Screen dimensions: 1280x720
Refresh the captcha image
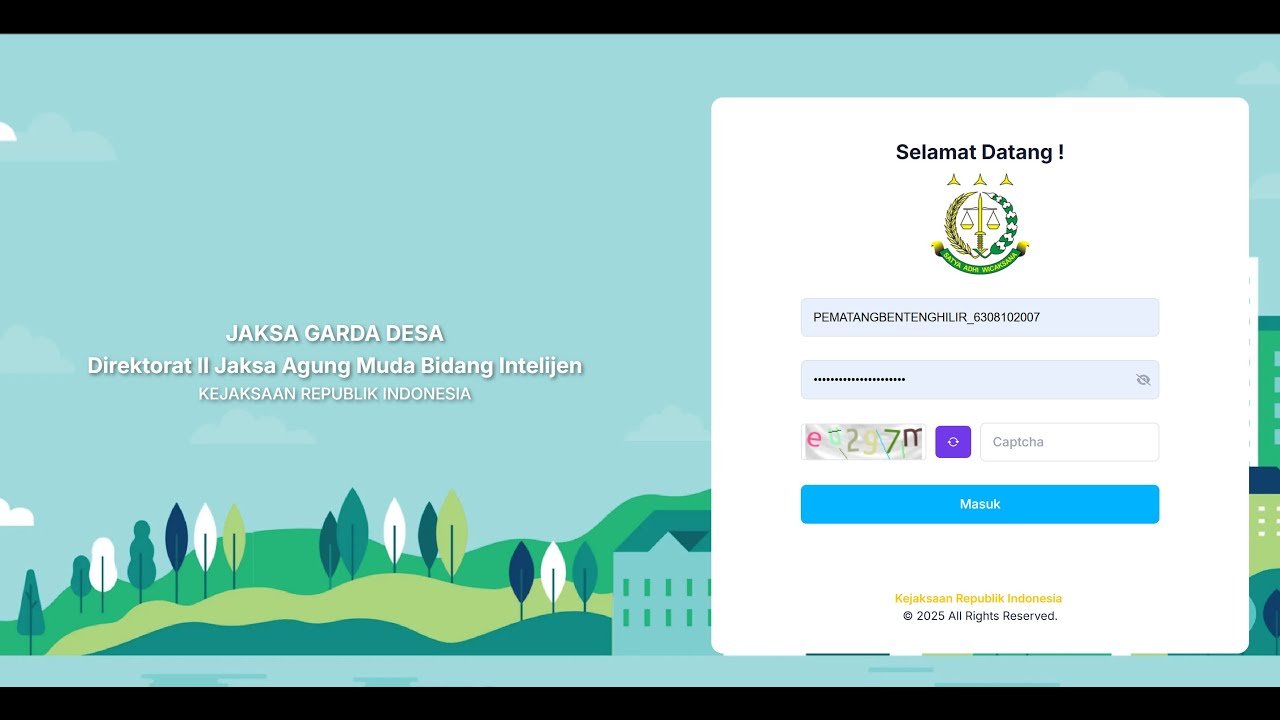tap(952, 442)
